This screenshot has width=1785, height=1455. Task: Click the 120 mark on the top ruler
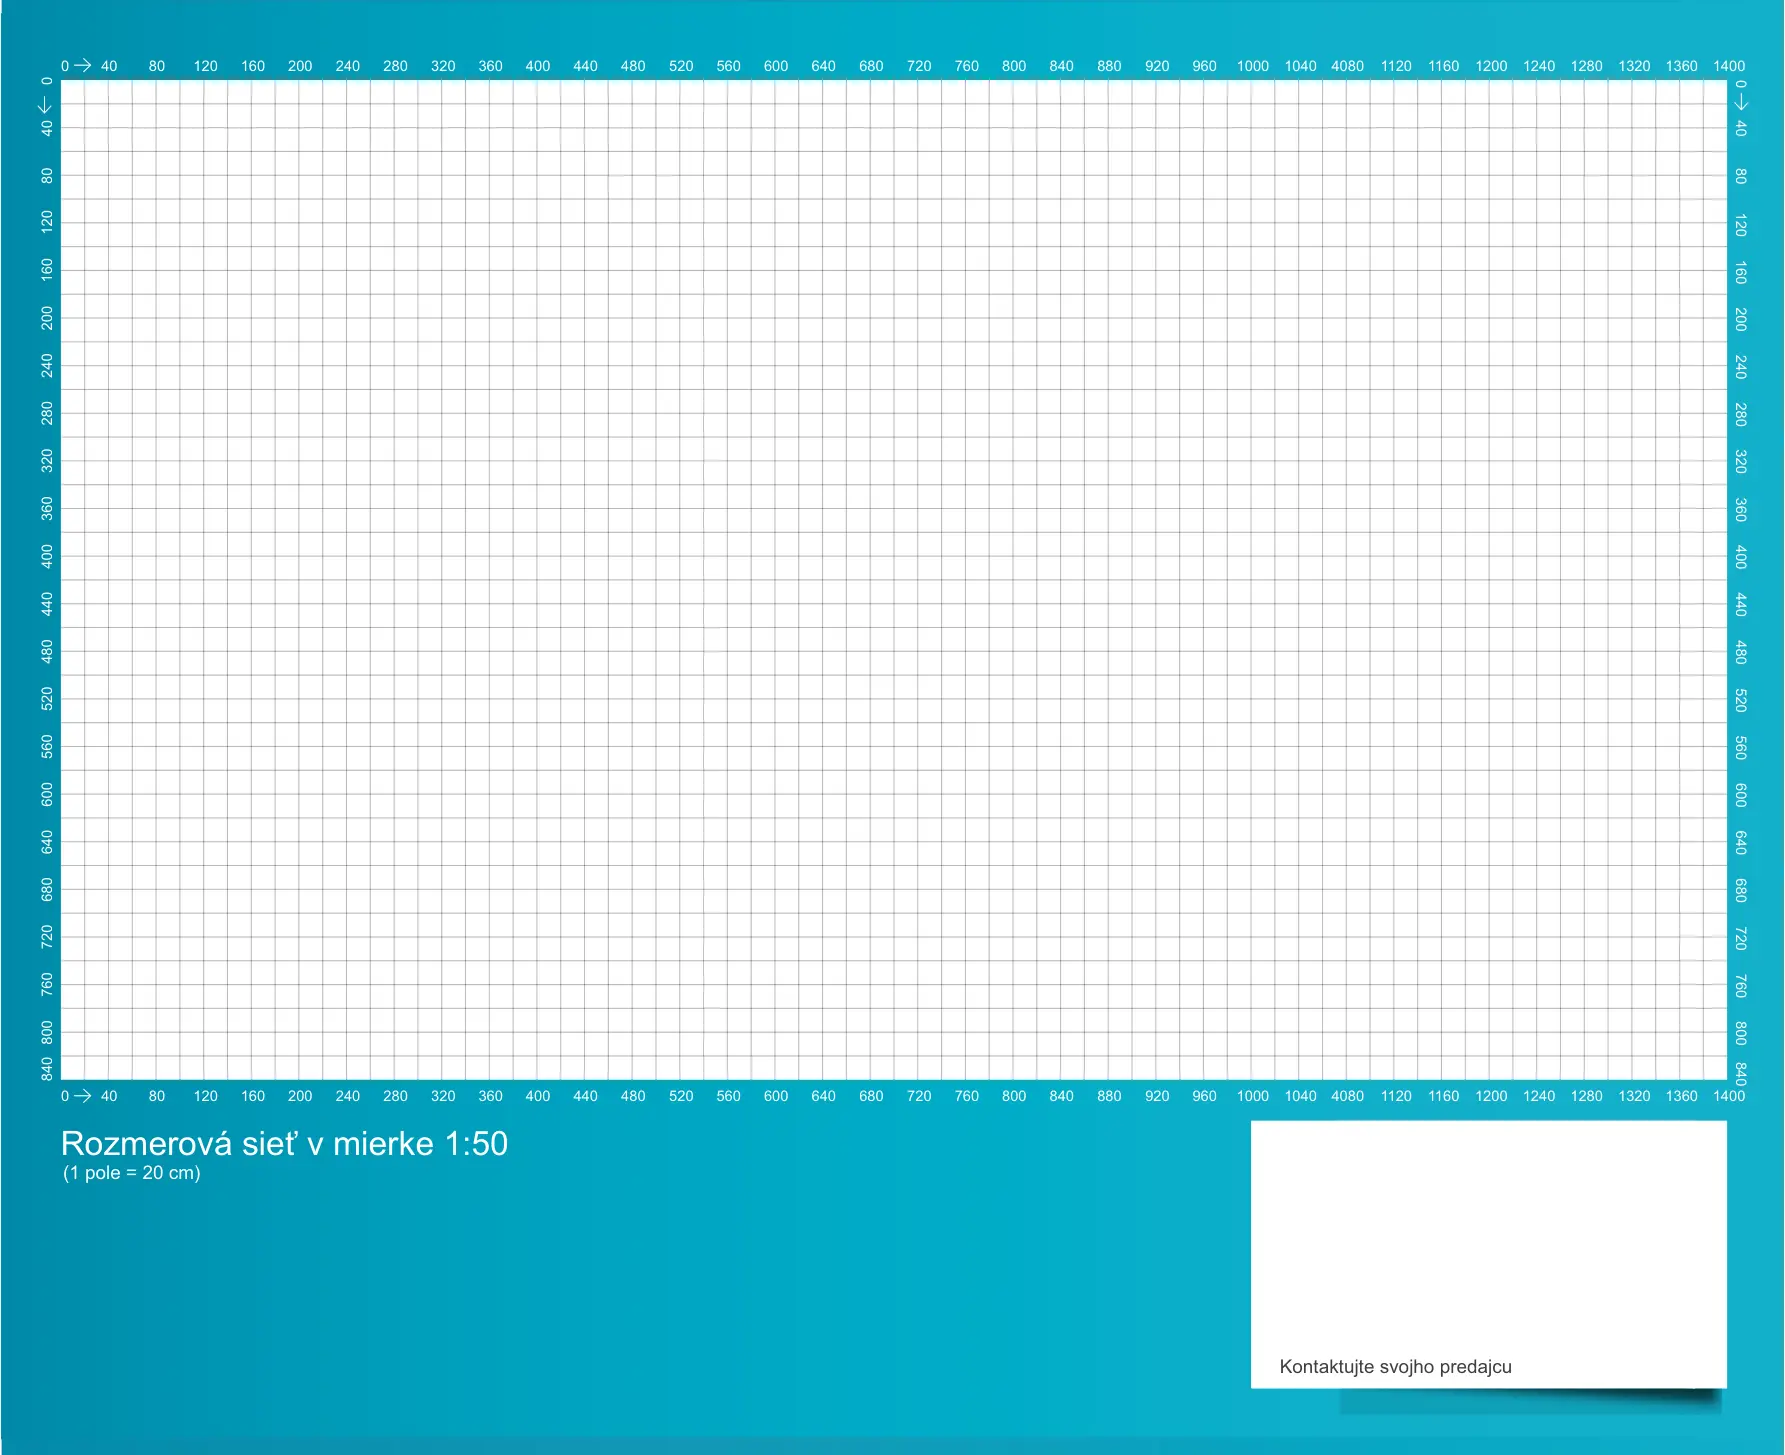[x=205, y=66]
